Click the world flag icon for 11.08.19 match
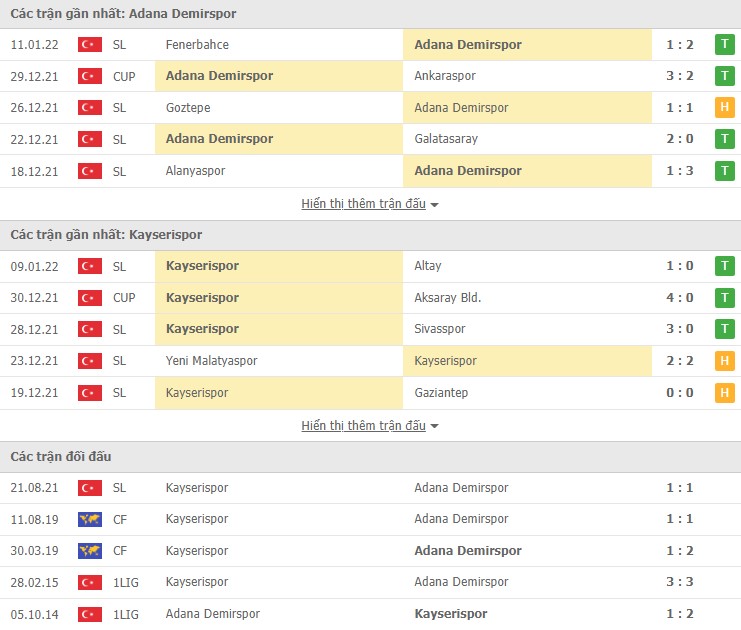 pos(90,519)
